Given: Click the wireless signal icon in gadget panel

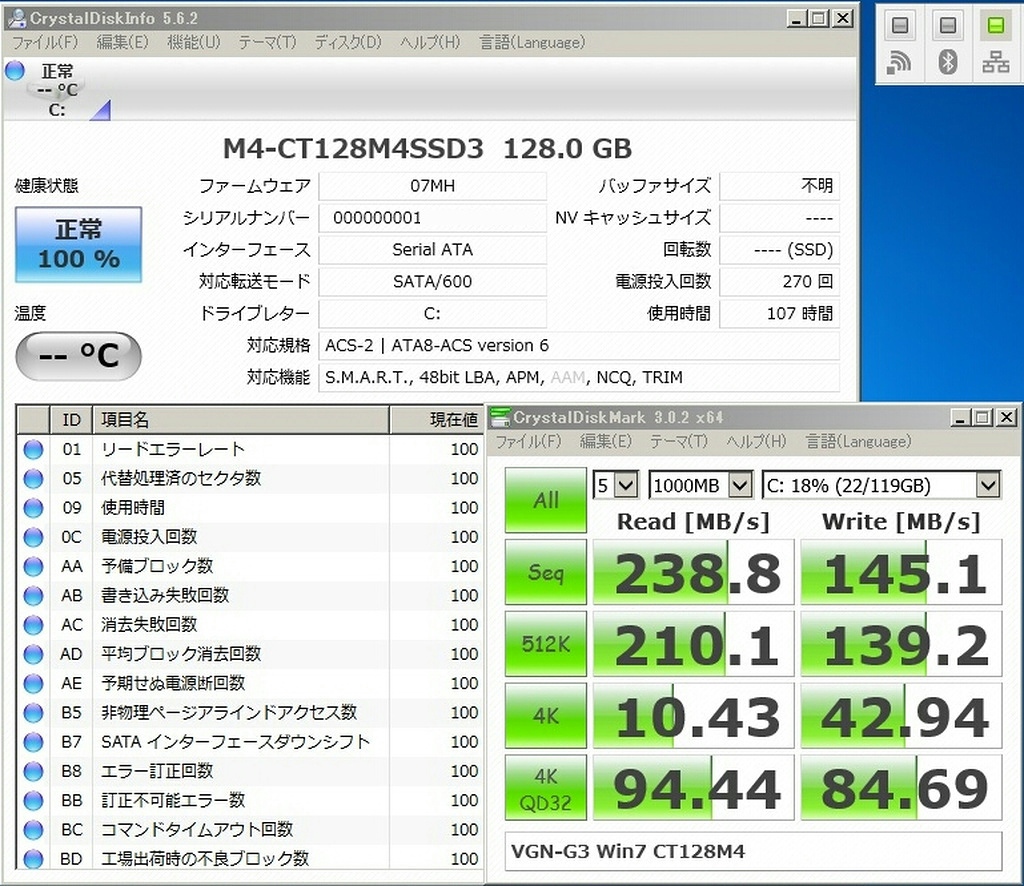Looking at the screenshot, I should (899, 63).
